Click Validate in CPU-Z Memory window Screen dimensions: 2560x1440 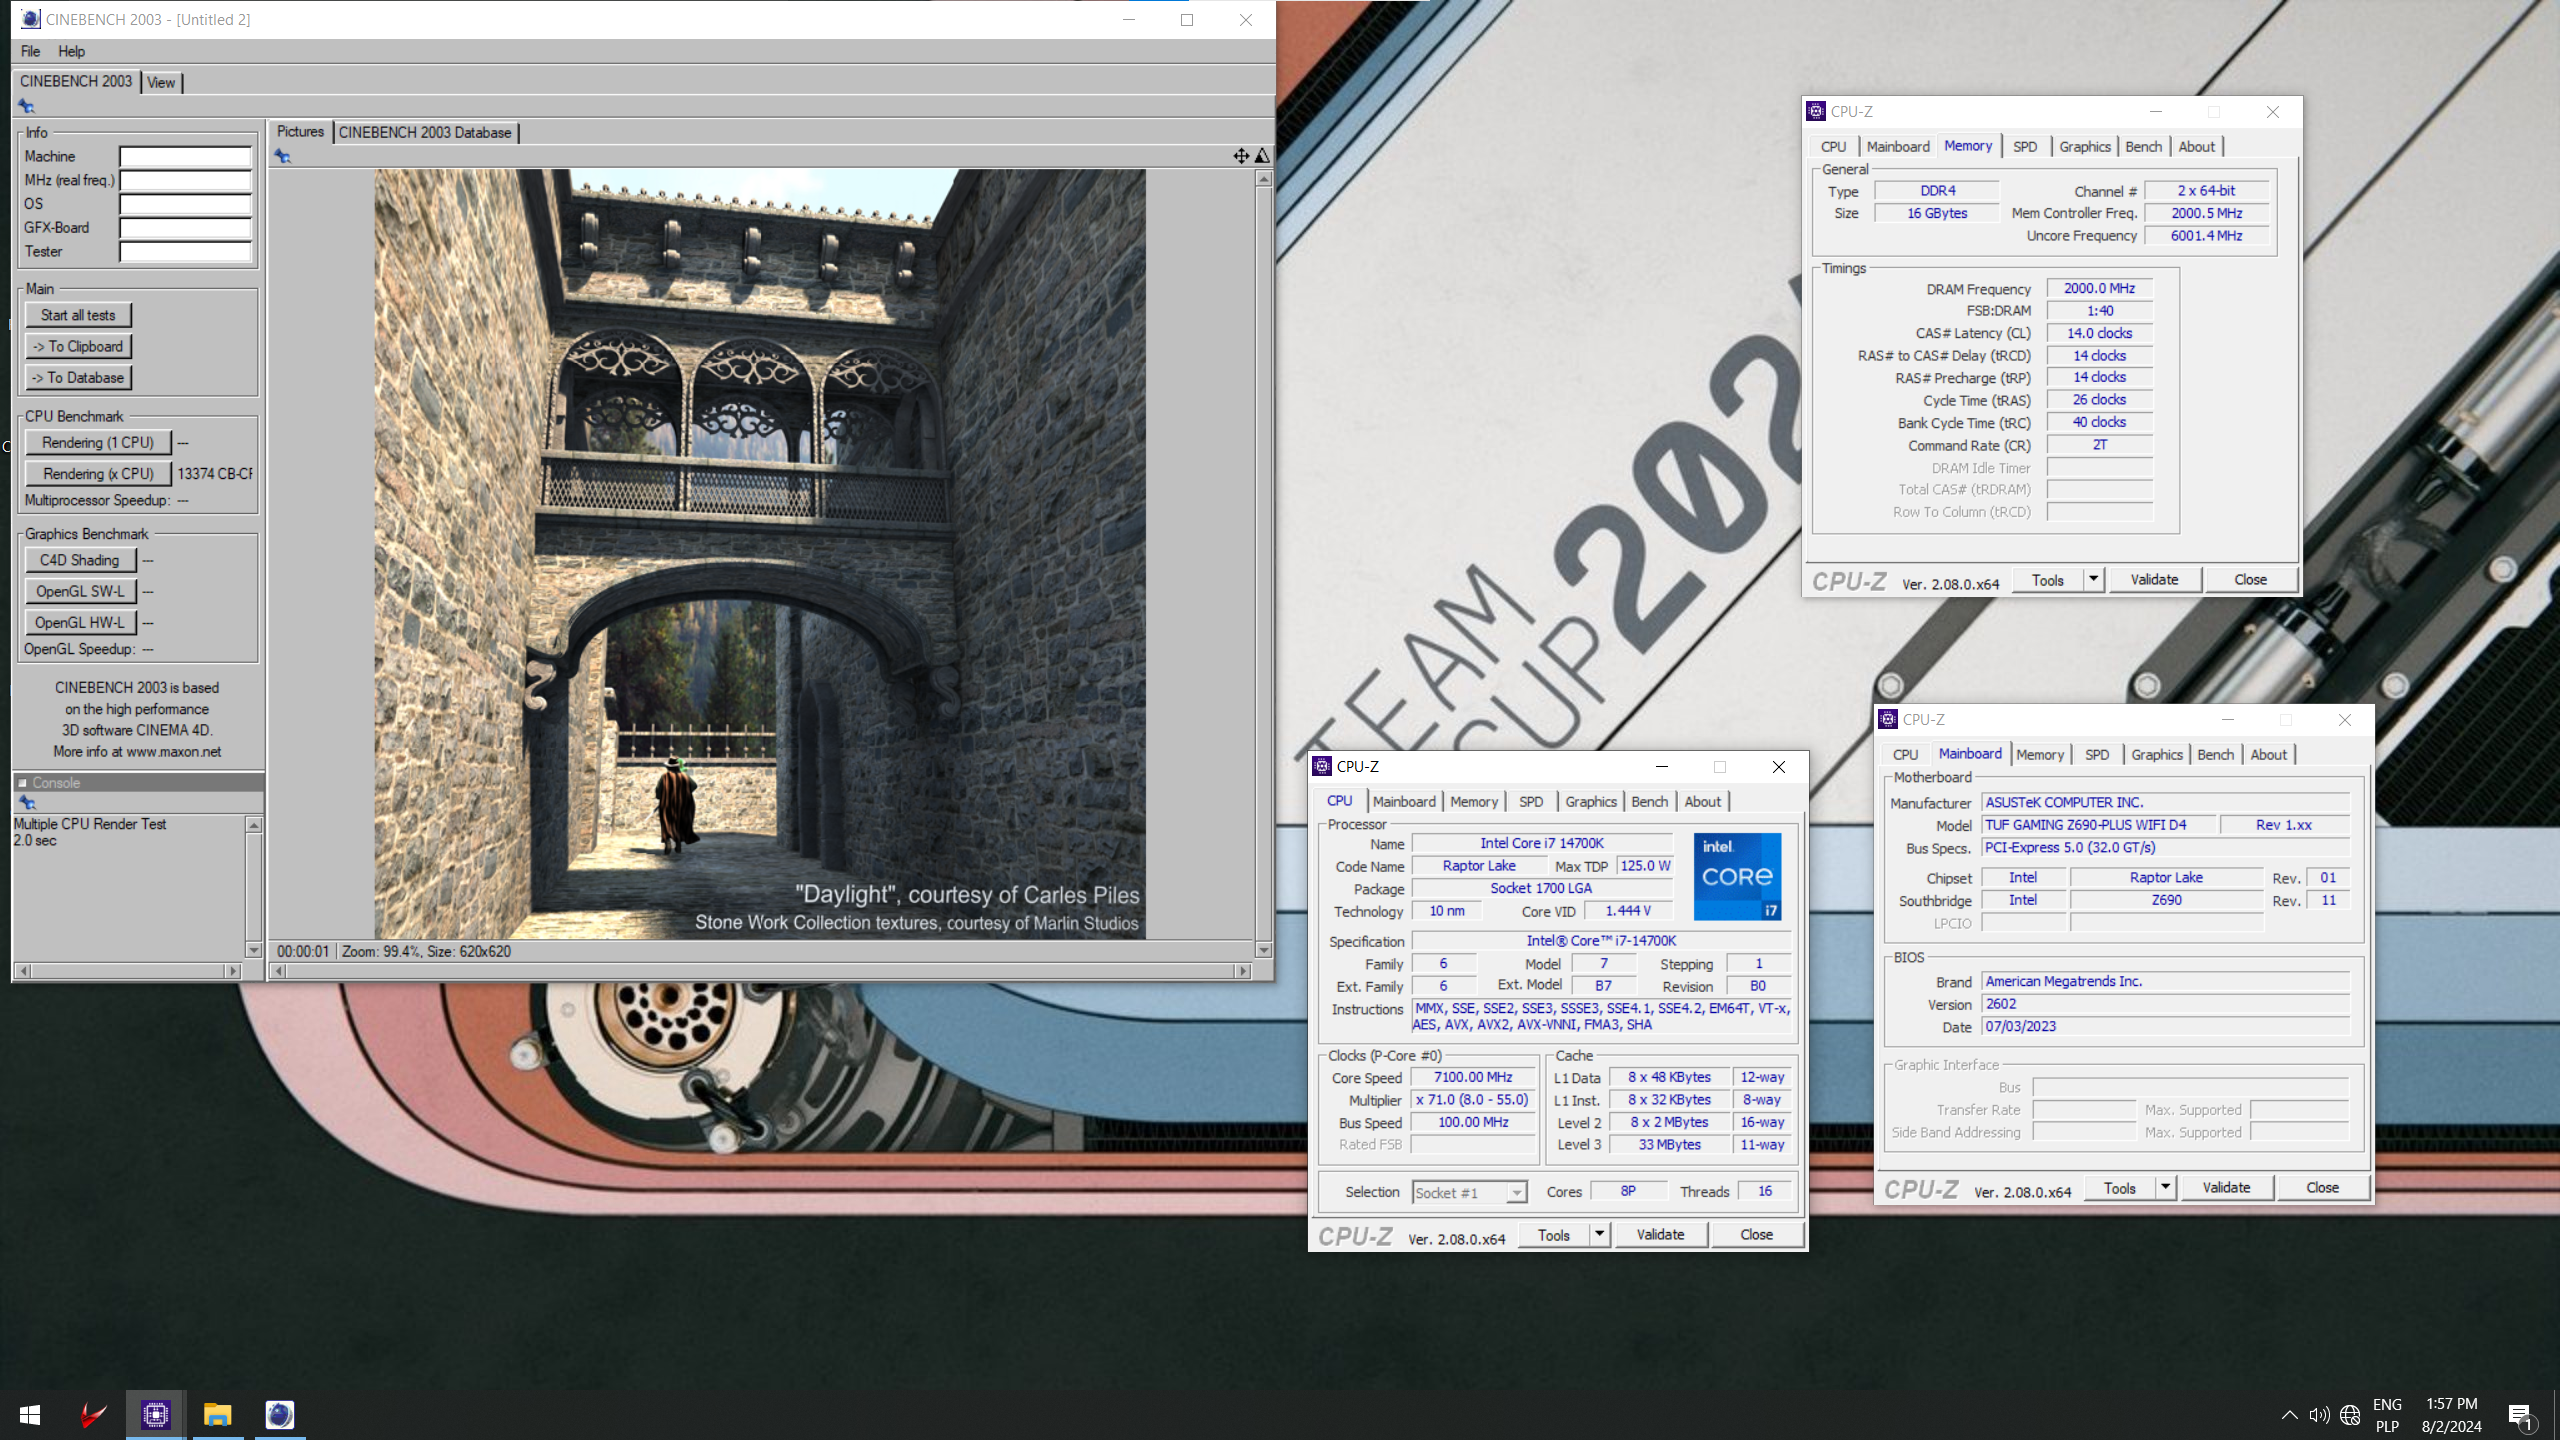2154,579
